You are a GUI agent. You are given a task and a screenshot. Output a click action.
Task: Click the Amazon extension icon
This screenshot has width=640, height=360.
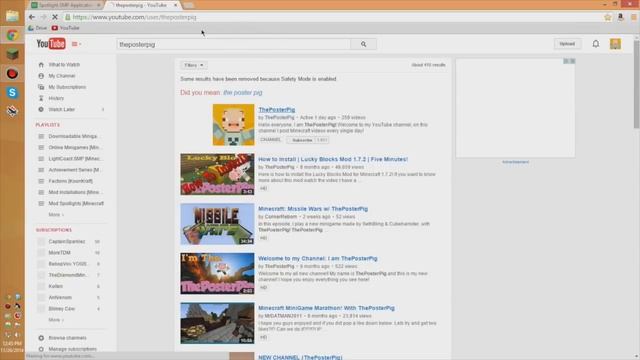click(620, 17)
